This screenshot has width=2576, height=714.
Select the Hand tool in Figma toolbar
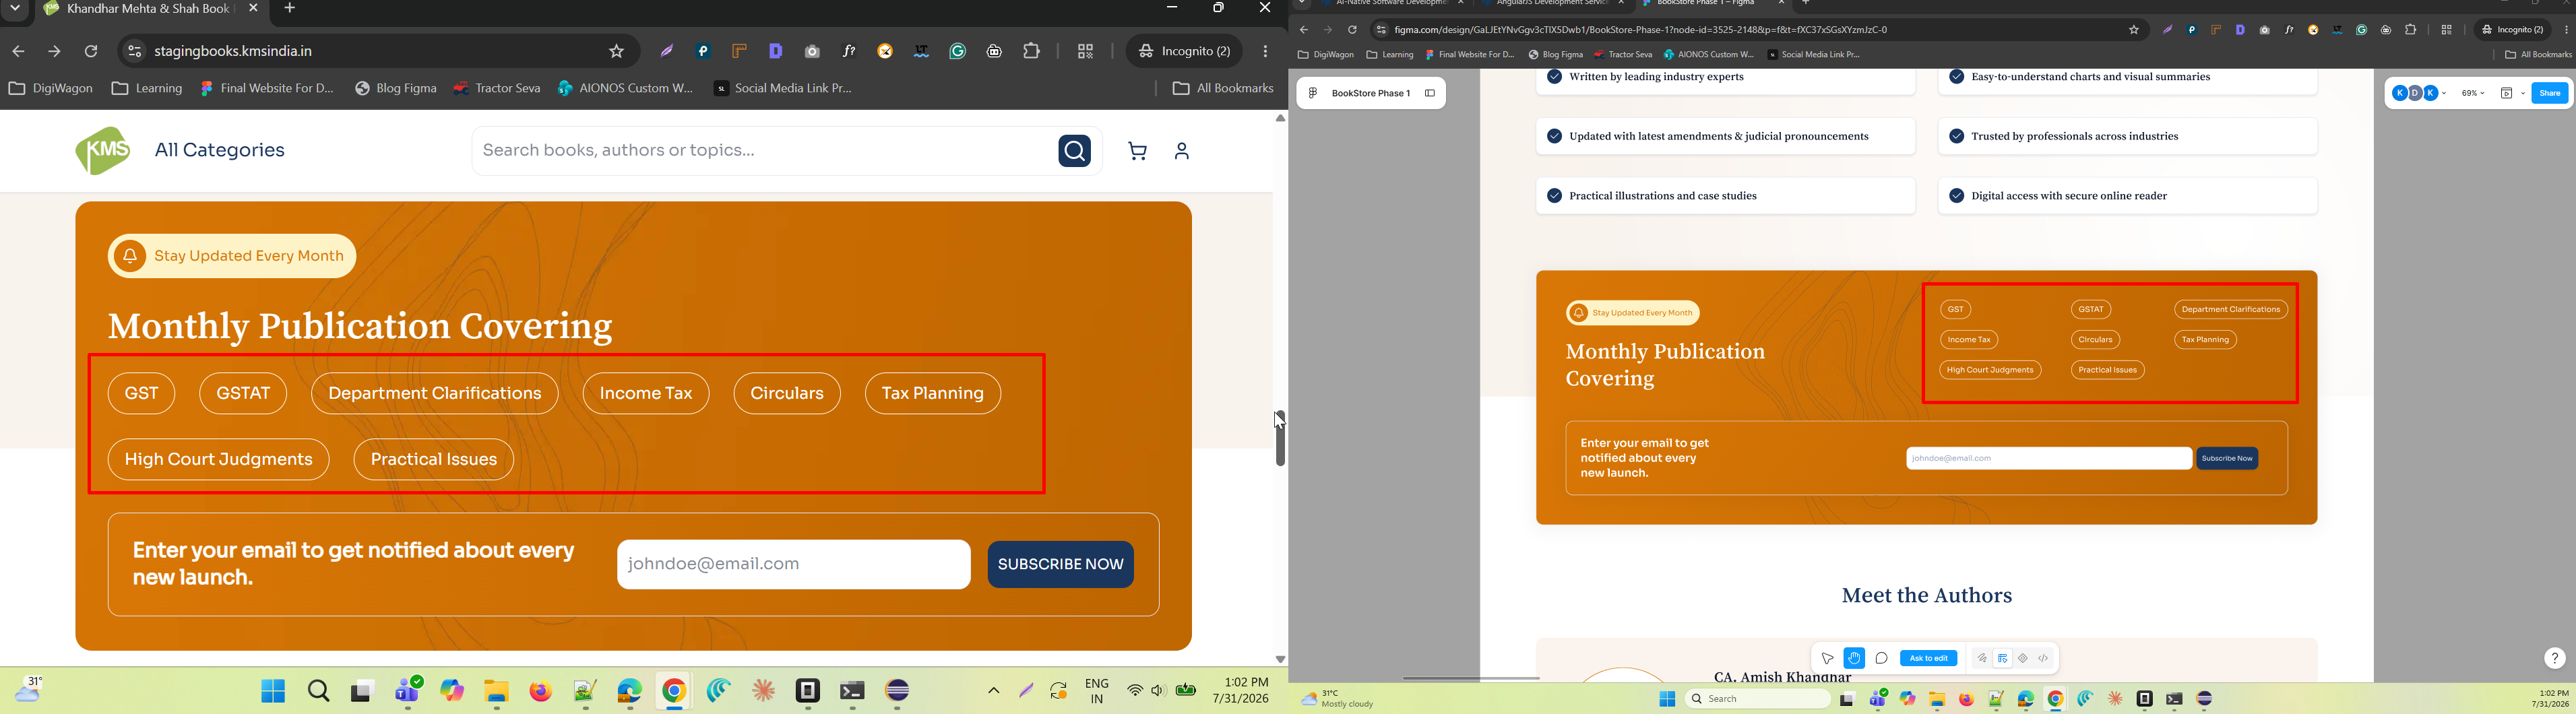[x=1854, y=658]
